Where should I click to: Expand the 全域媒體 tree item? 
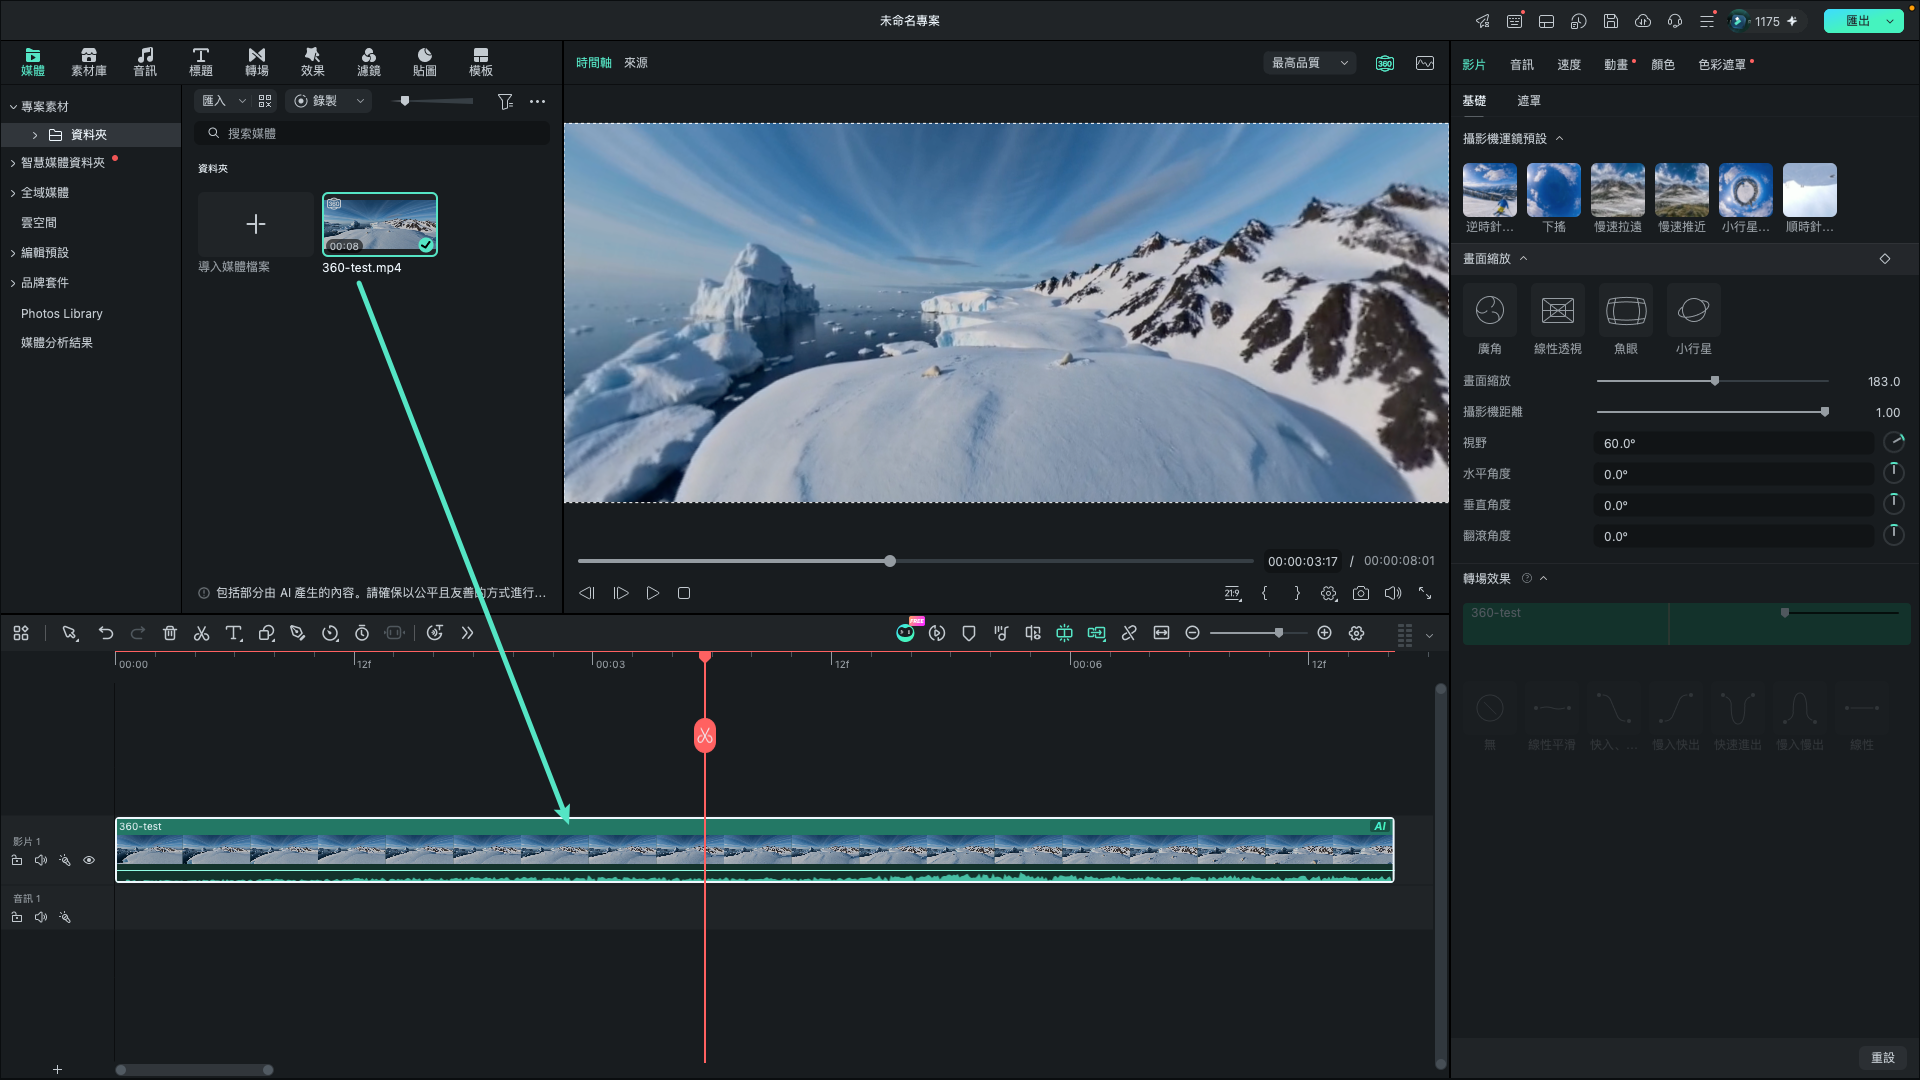click(13, 193)
